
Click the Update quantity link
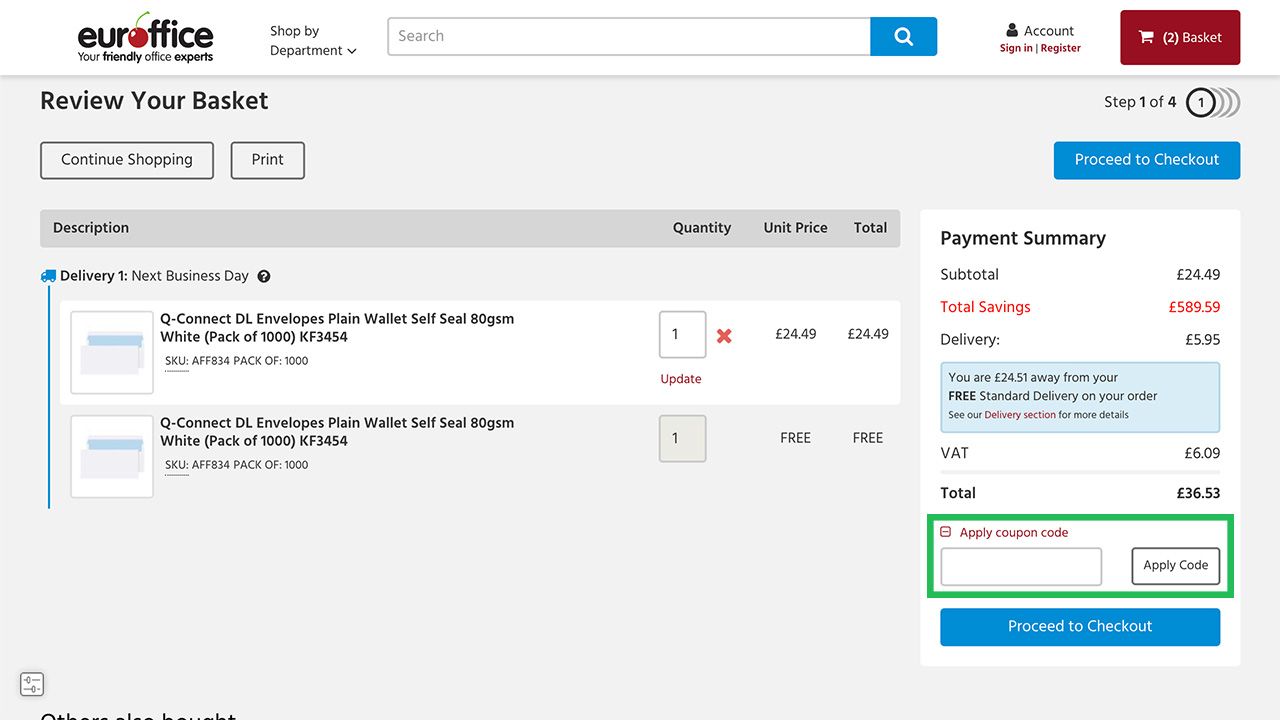(681, 379)
